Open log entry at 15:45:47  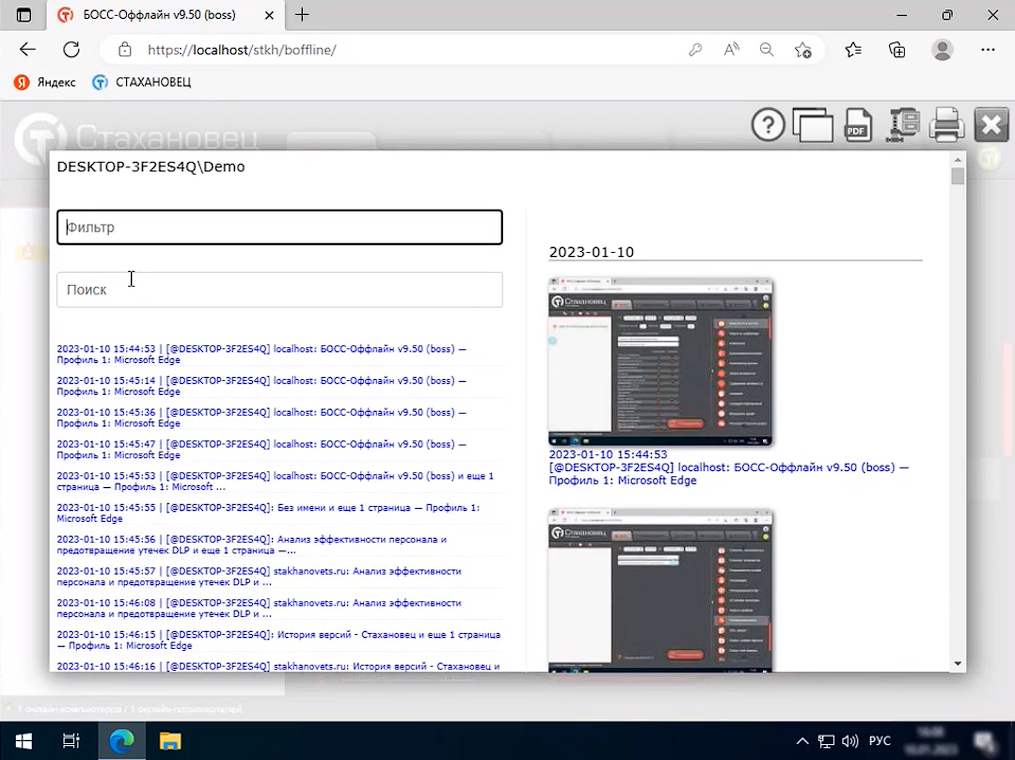(x=262, y=449)
